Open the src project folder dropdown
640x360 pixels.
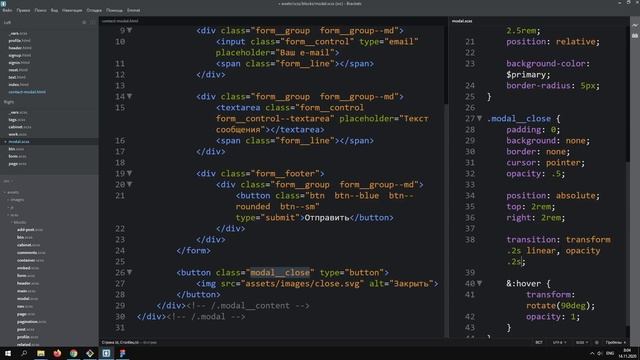coord(8,181)
